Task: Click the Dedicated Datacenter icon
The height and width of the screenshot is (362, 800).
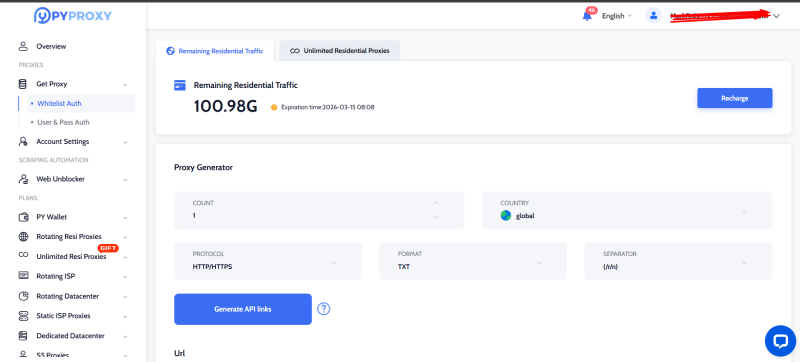Action: coord(23,336)
